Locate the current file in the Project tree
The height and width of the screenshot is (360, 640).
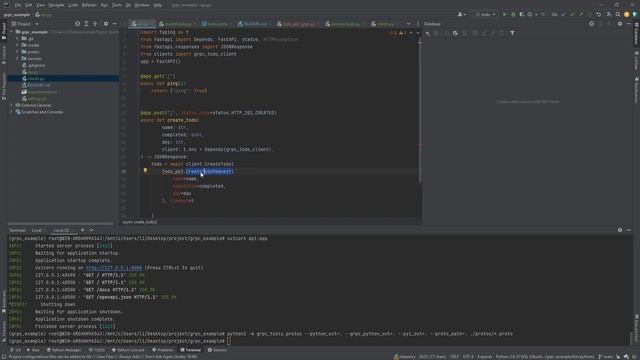[x=77, y=24]
